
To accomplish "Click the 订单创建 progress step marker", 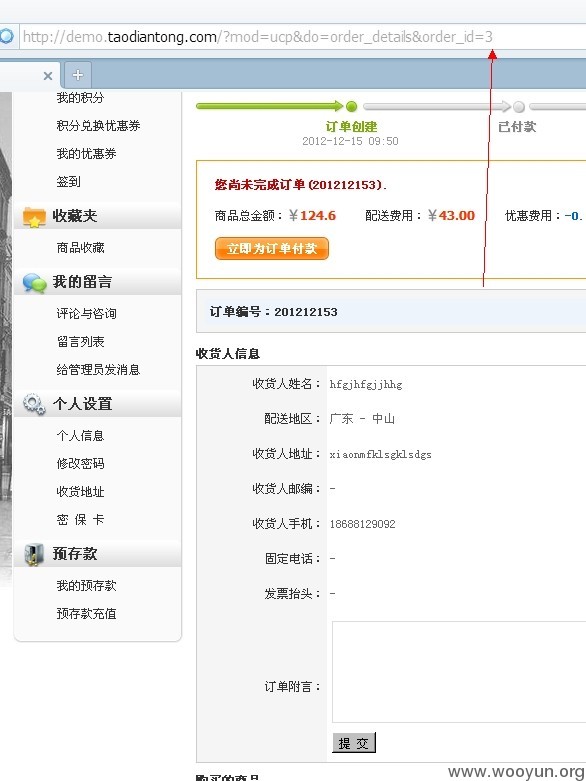I will 352,106.
